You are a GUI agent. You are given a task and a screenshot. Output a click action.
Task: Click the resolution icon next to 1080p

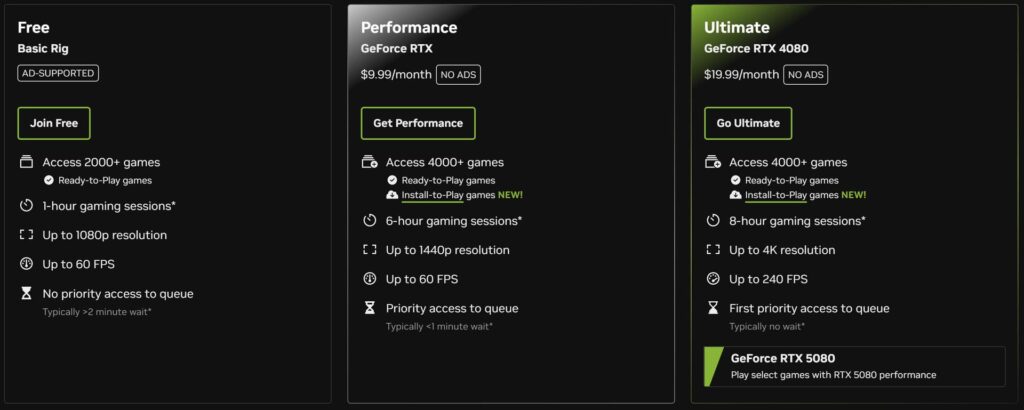tap(27, 235)
